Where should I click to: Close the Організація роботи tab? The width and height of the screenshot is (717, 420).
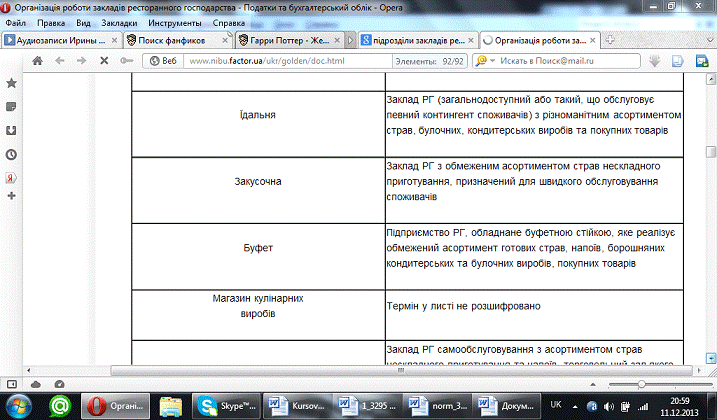(593, 41)
